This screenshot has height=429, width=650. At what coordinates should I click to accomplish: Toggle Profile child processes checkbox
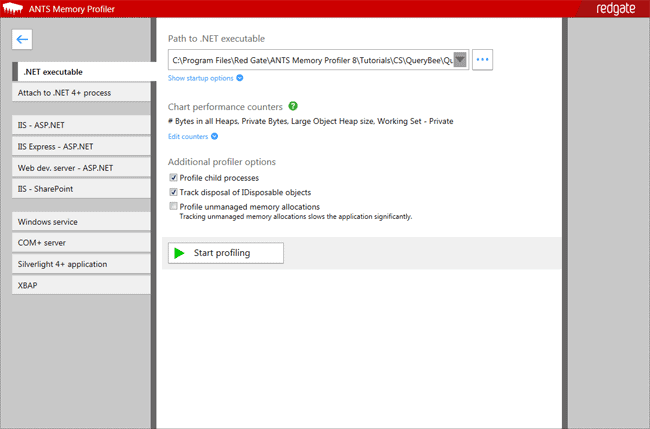click(x=173, y=178)
